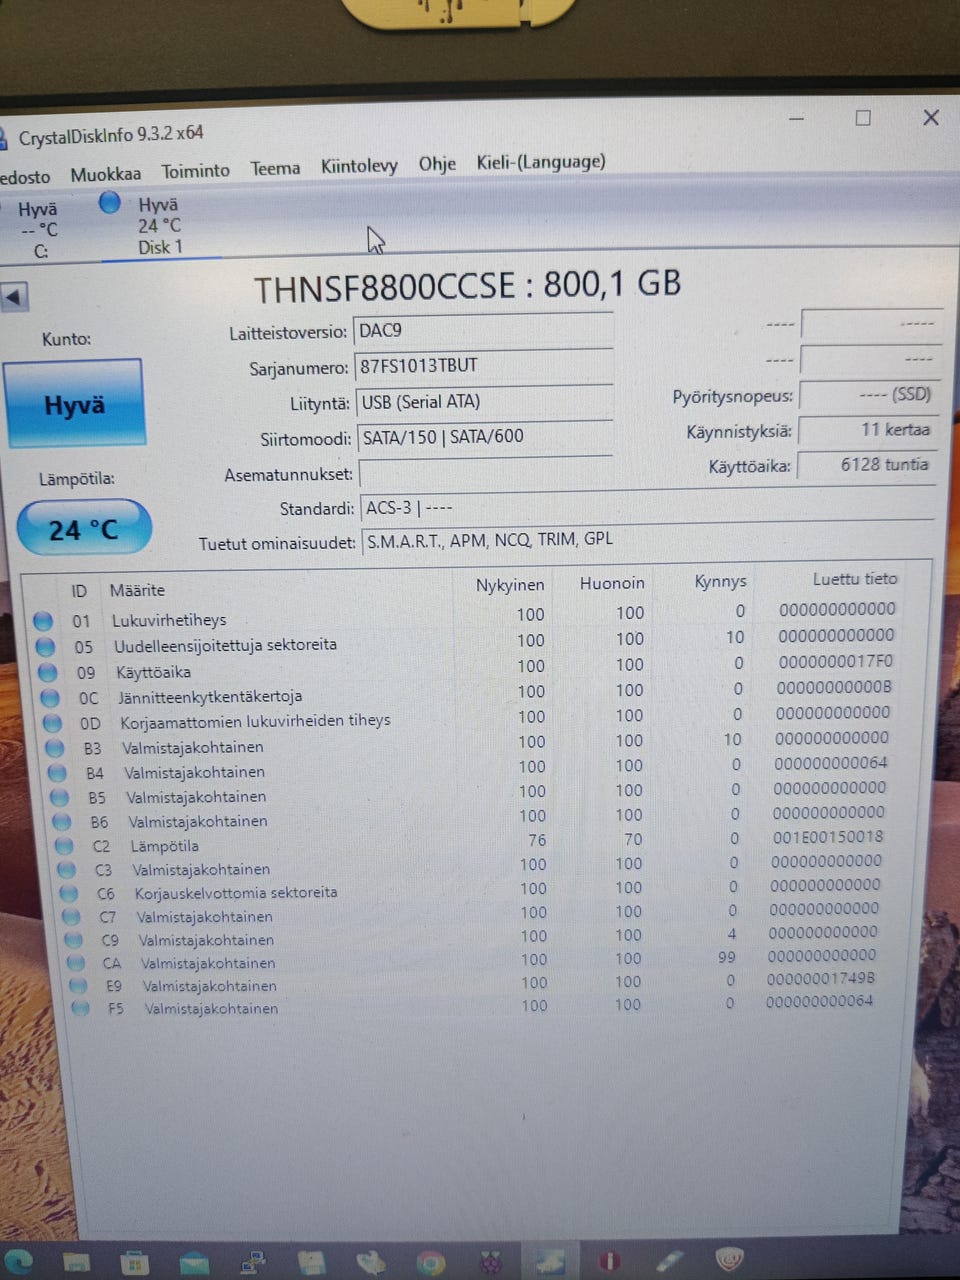Click the Kynnys column header
This screenshot has height=1280, width=960.
720,581
